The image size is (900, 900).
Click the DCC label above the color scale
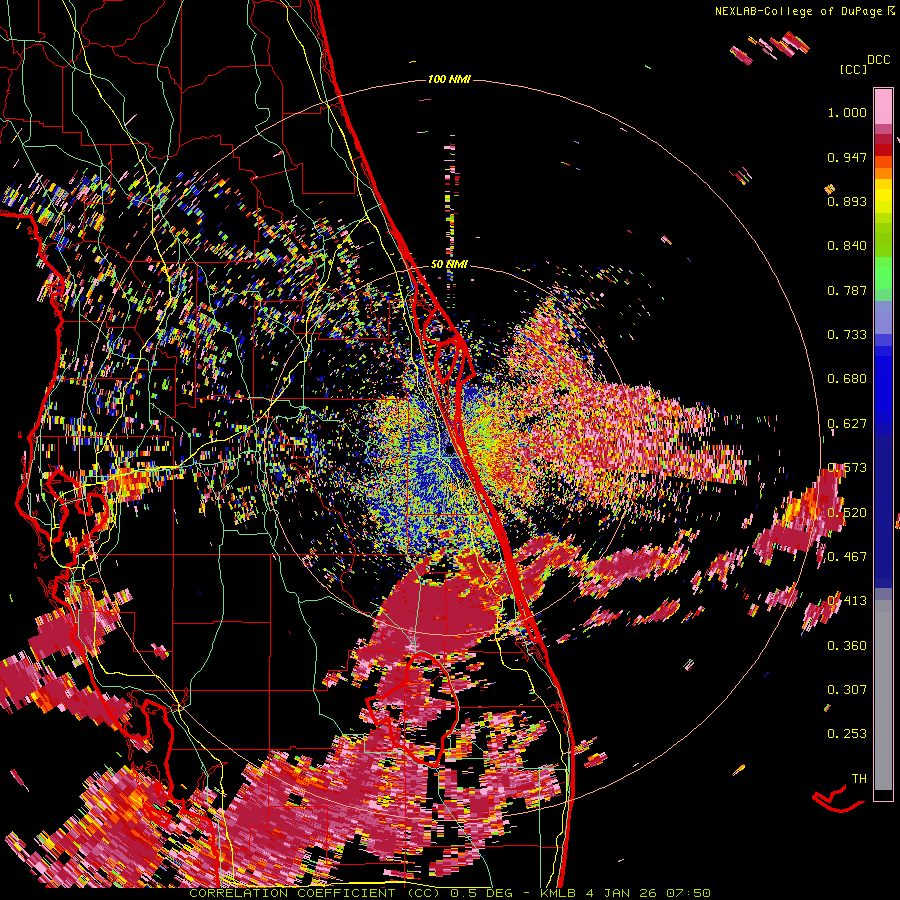pyautogui.click(x=878, y=60)
